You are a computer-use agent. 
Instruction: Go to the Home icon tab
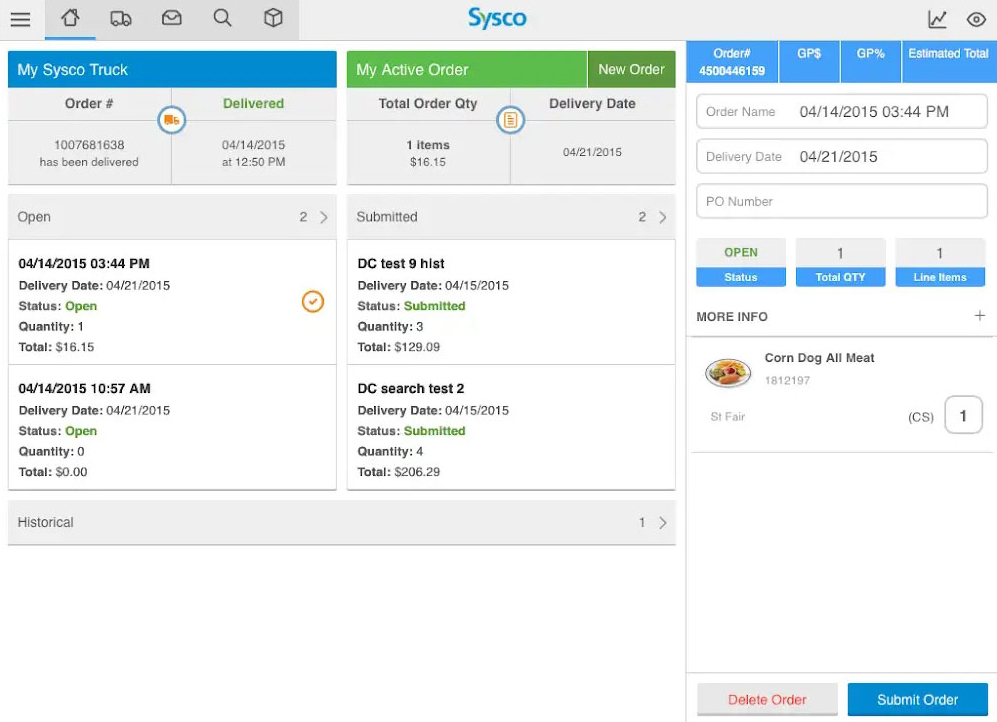pyautogui.click(x=70, y=18)
